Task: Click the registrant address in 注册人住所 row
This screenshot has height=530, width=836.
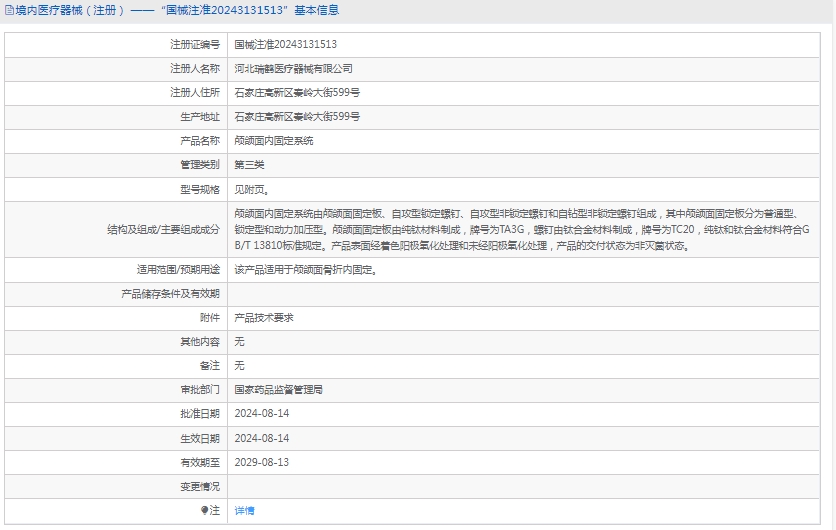Action: coord(296,93)
